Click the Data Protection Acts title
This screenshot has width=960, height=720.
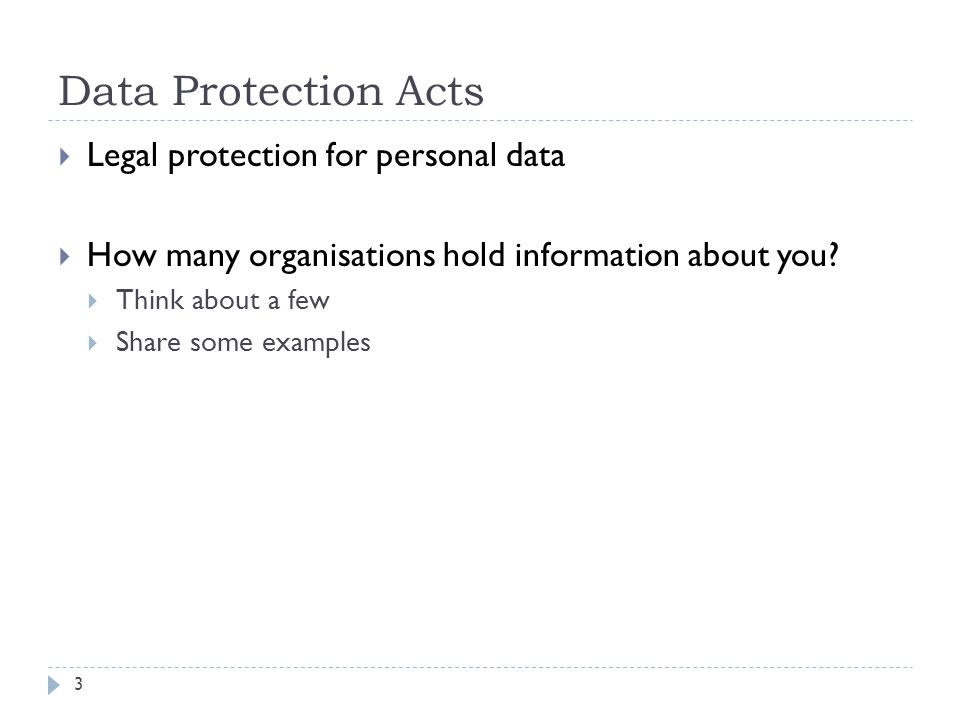pyautogui.click(x=271, y=91)
